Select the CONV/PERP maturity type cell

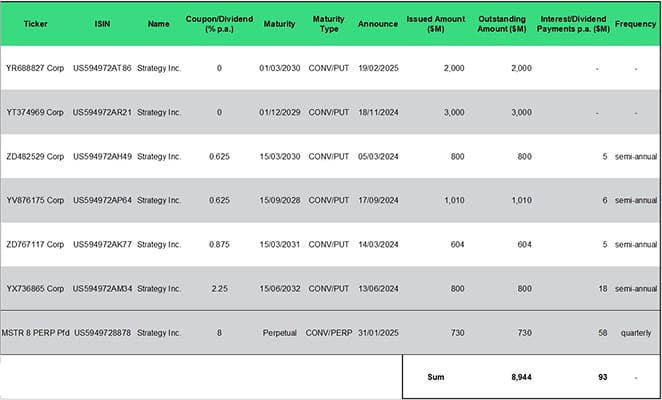(329, 333)
